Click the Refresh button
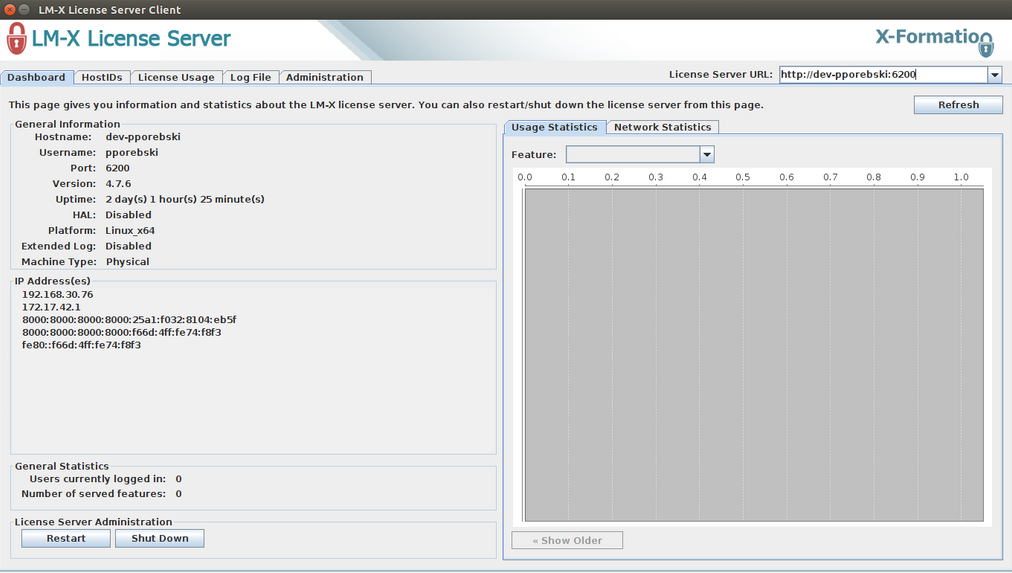Image resolution: width=1012 pixels, height=573 pixels. [958, 105]
